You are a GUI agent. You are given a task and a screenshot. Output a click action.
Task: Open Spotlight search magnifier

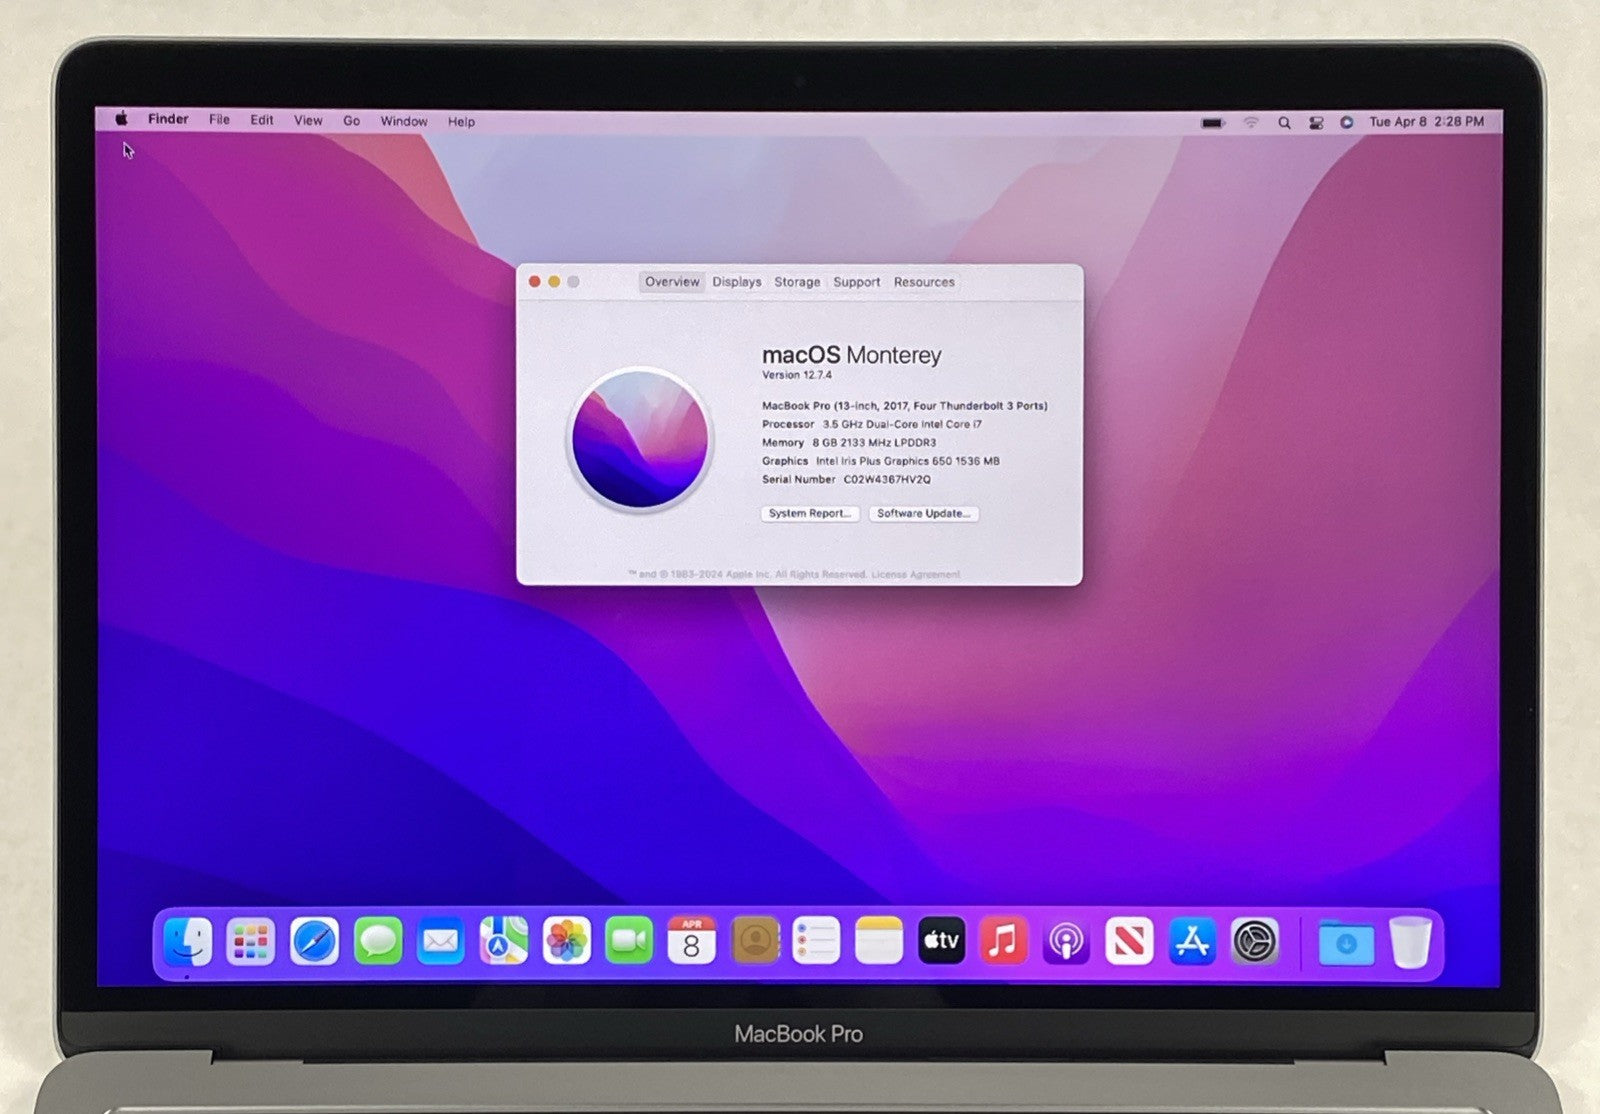pyautogui.click(x=1284, y=123)
